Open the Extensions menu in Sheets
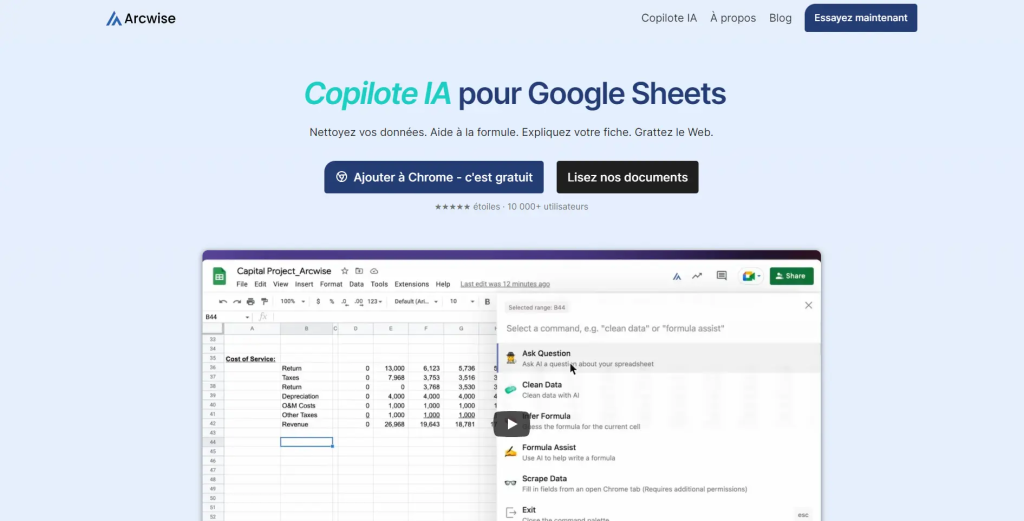 411,284
